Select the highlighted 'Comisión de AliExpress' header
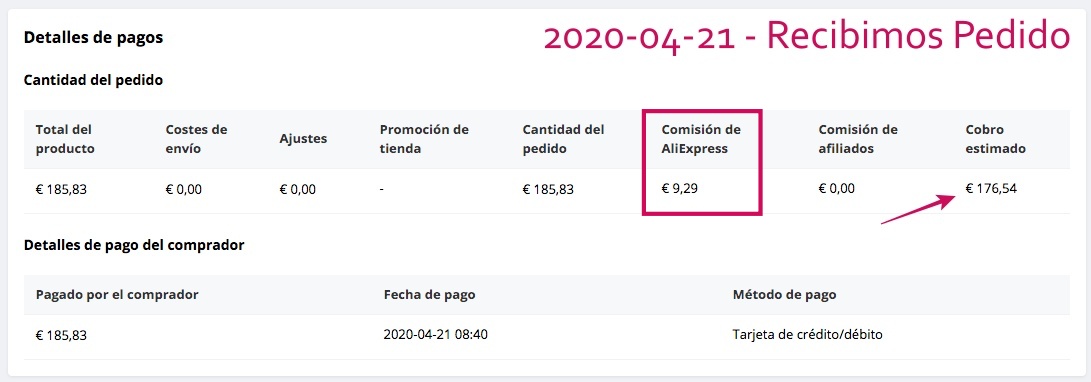This screenshot has width=1091, height=382. click(x=701, y=139)
